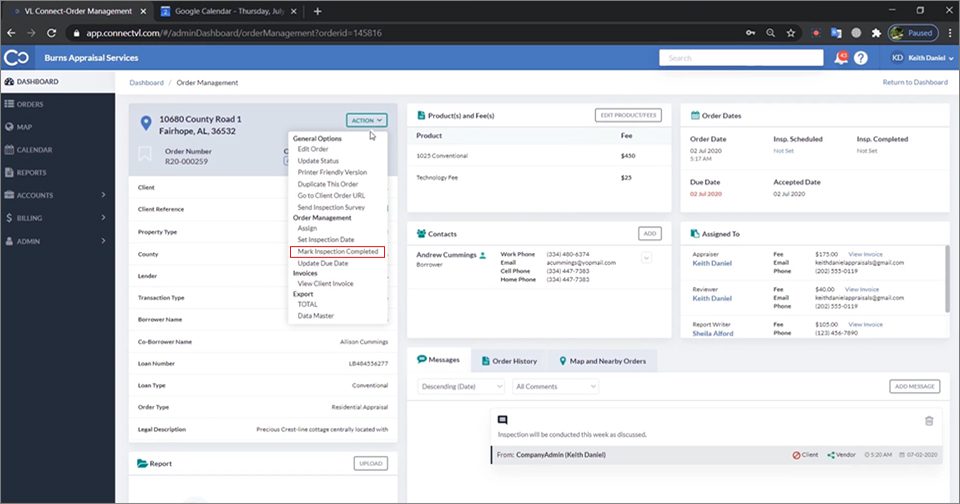
Task: Click the password key icon in address bar
Action: (750, 33)
